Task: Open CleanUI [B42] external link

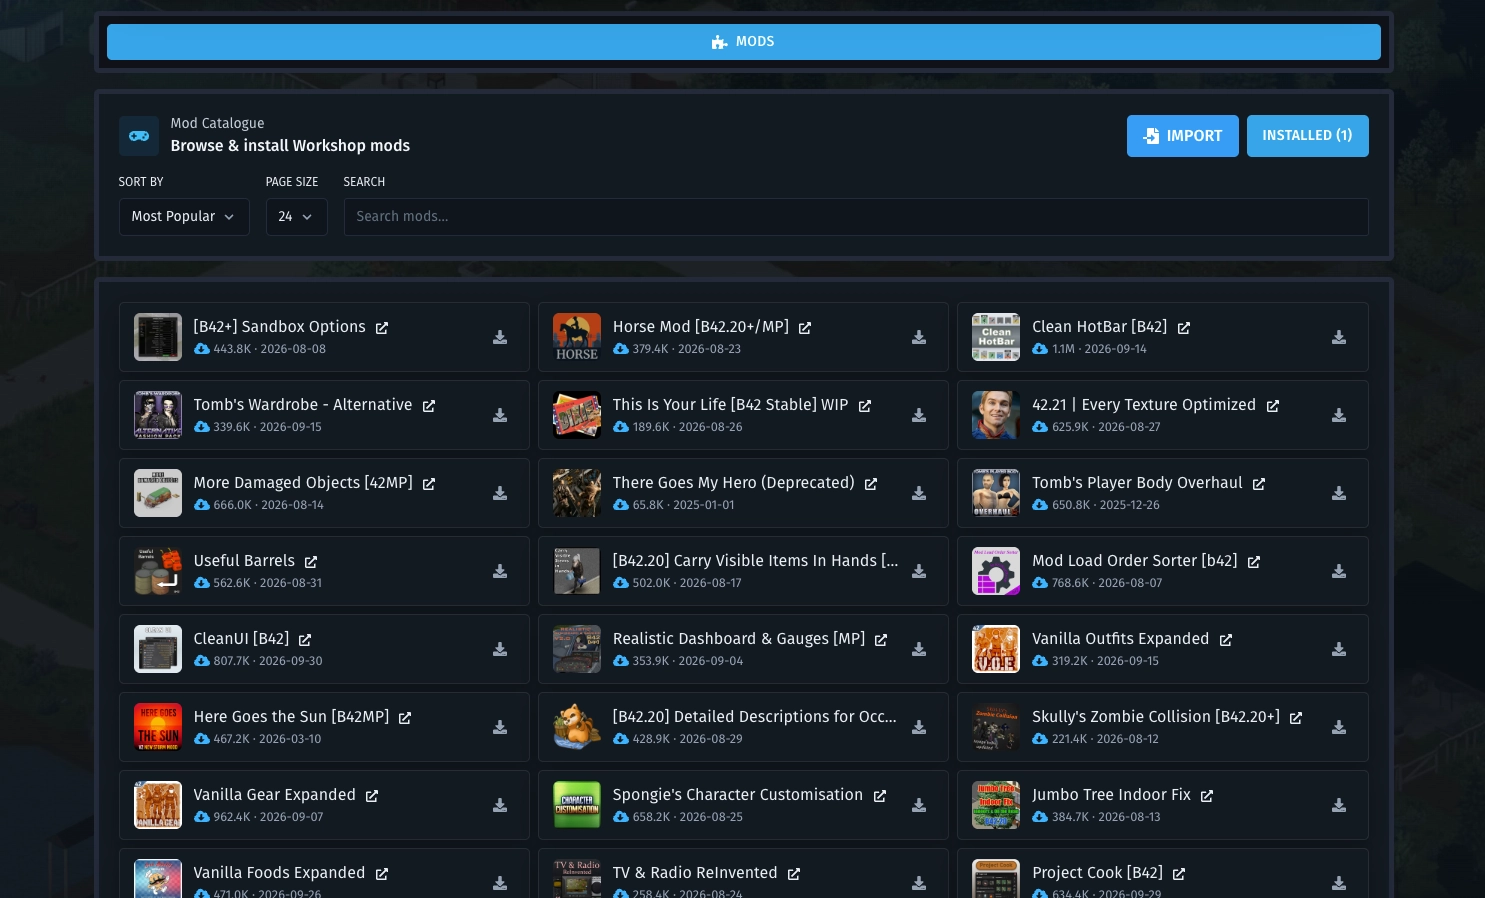Action: pos(305,640)
